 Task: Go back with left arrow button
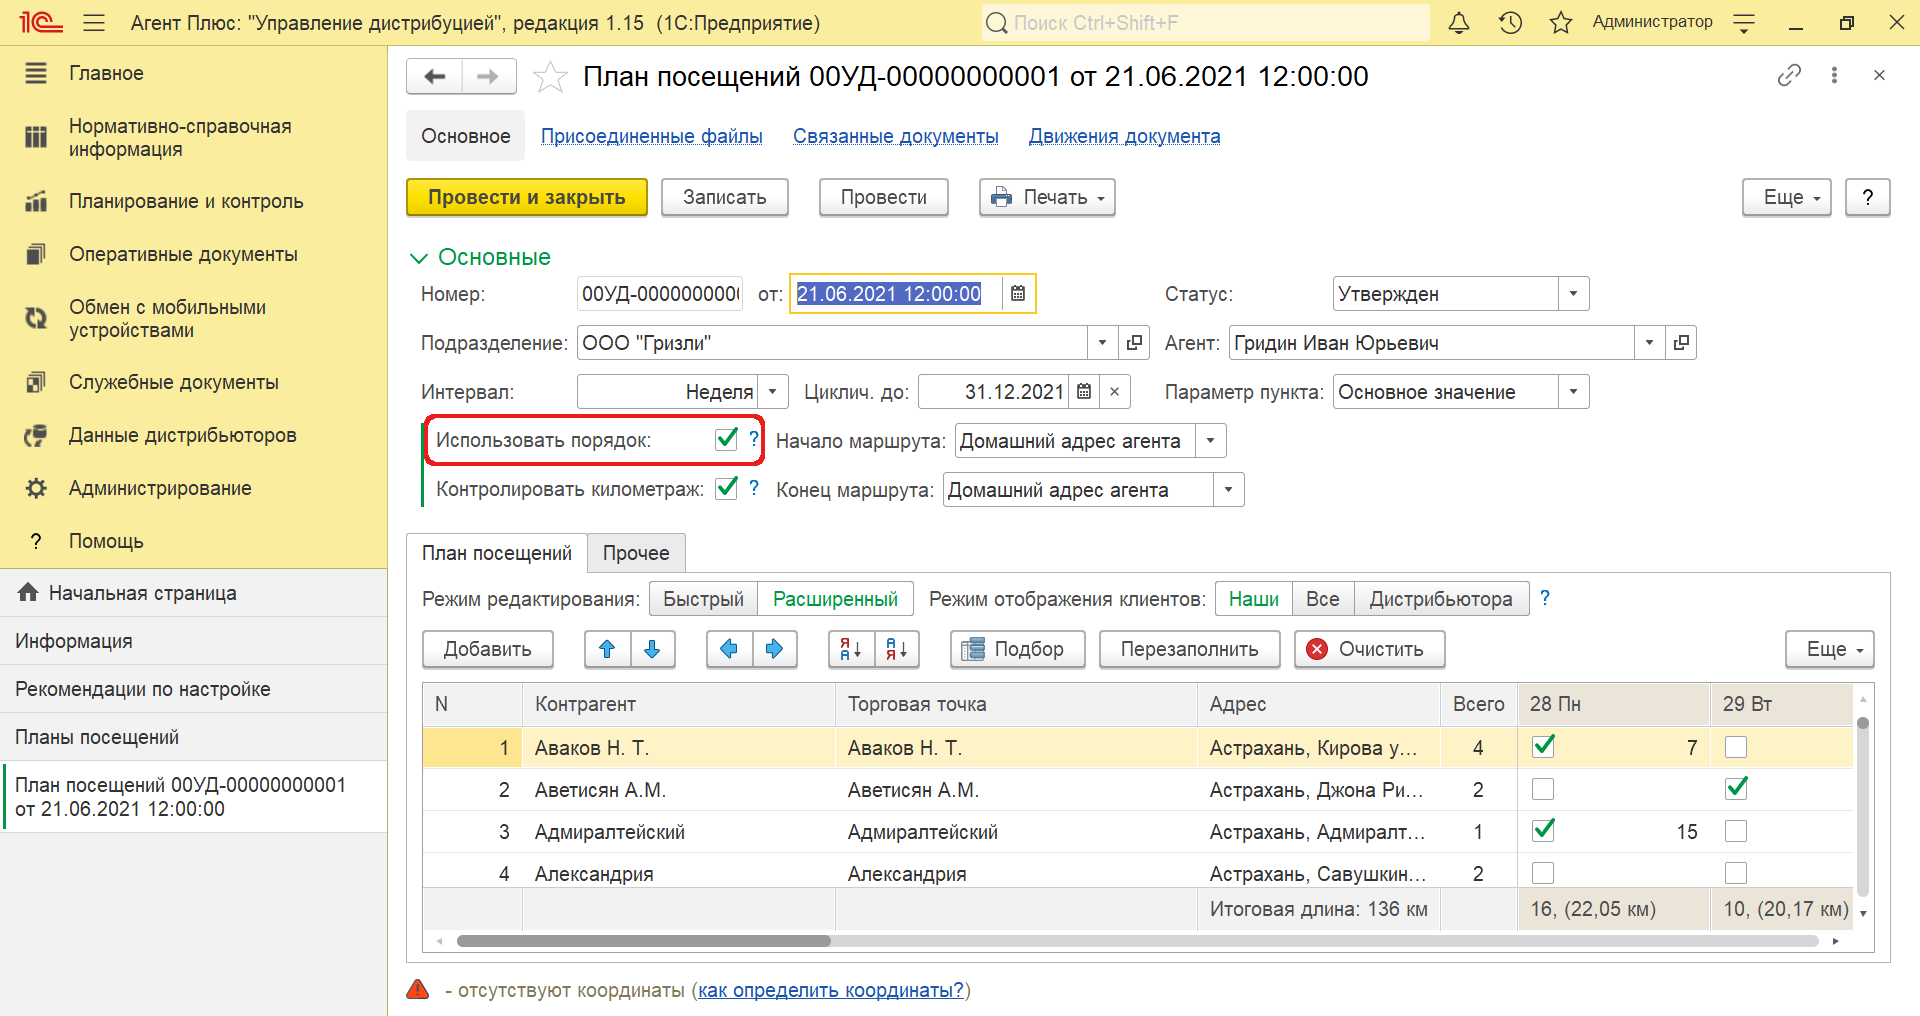[x=434, y=77]
